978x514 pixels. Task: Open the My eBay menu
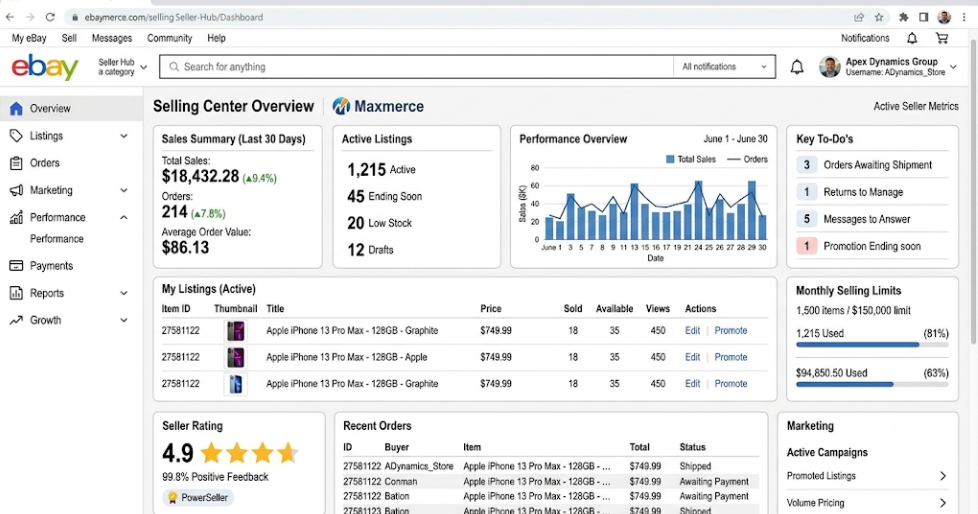[29, 38]
